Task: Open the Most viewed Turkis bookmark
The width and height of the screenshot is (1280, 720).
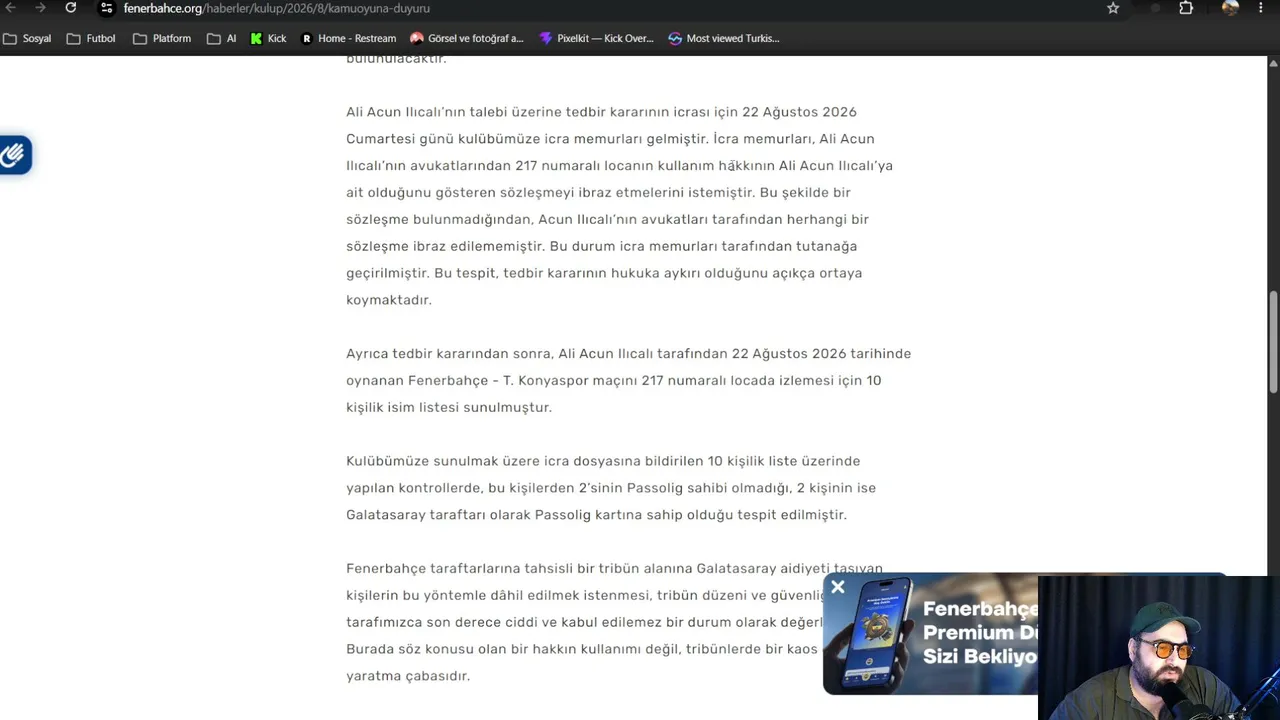Action: click(x=724, y=38)
